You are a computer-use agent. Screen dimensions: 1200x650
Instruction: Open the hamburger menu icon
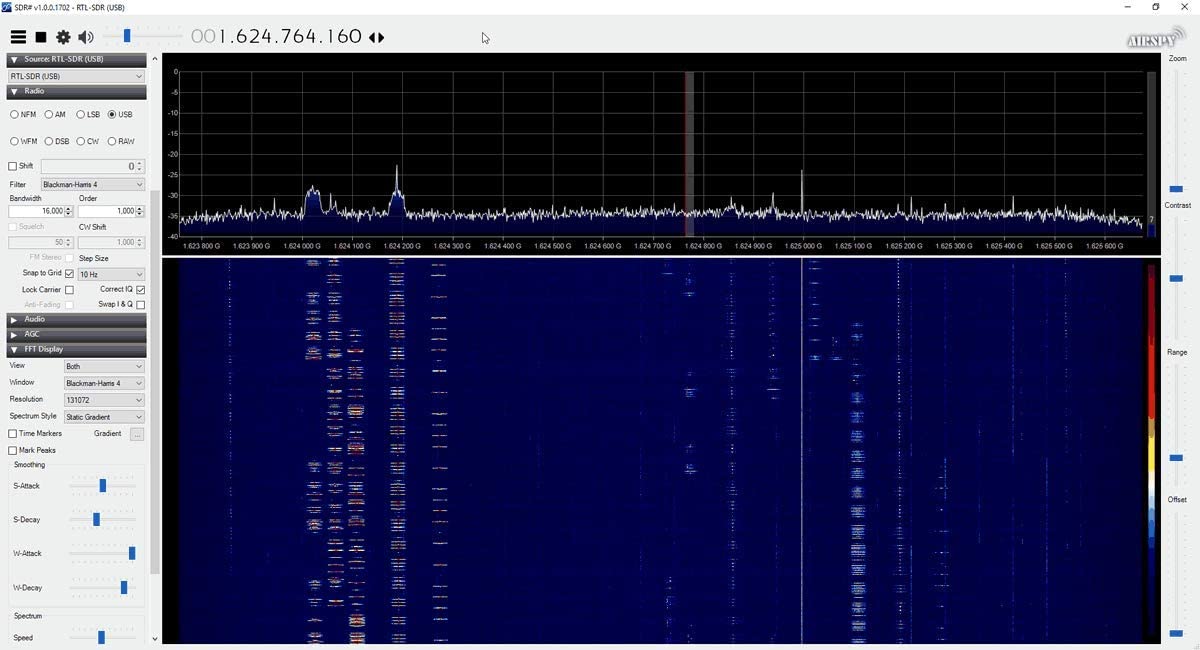[18, 37]
